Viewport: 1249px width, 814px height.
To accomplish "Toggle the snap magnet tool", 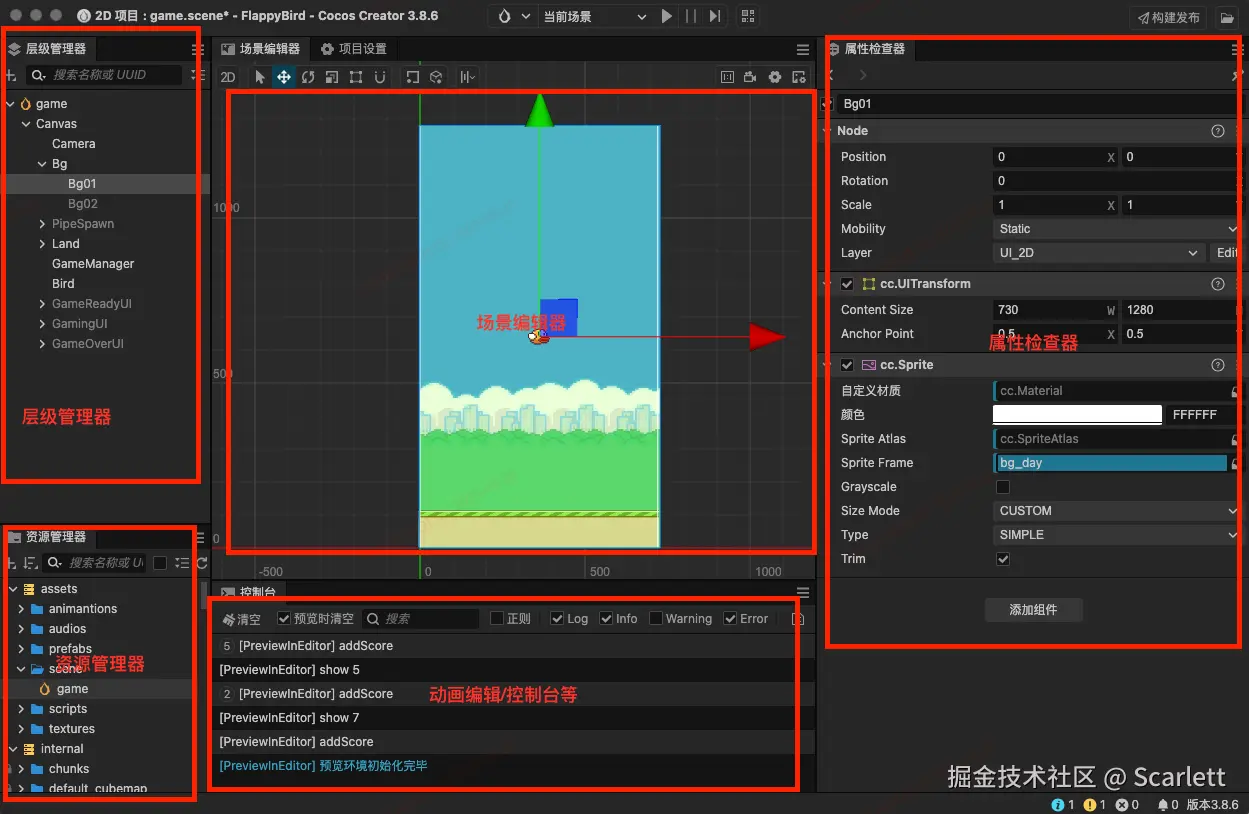I will pos(380,77).
